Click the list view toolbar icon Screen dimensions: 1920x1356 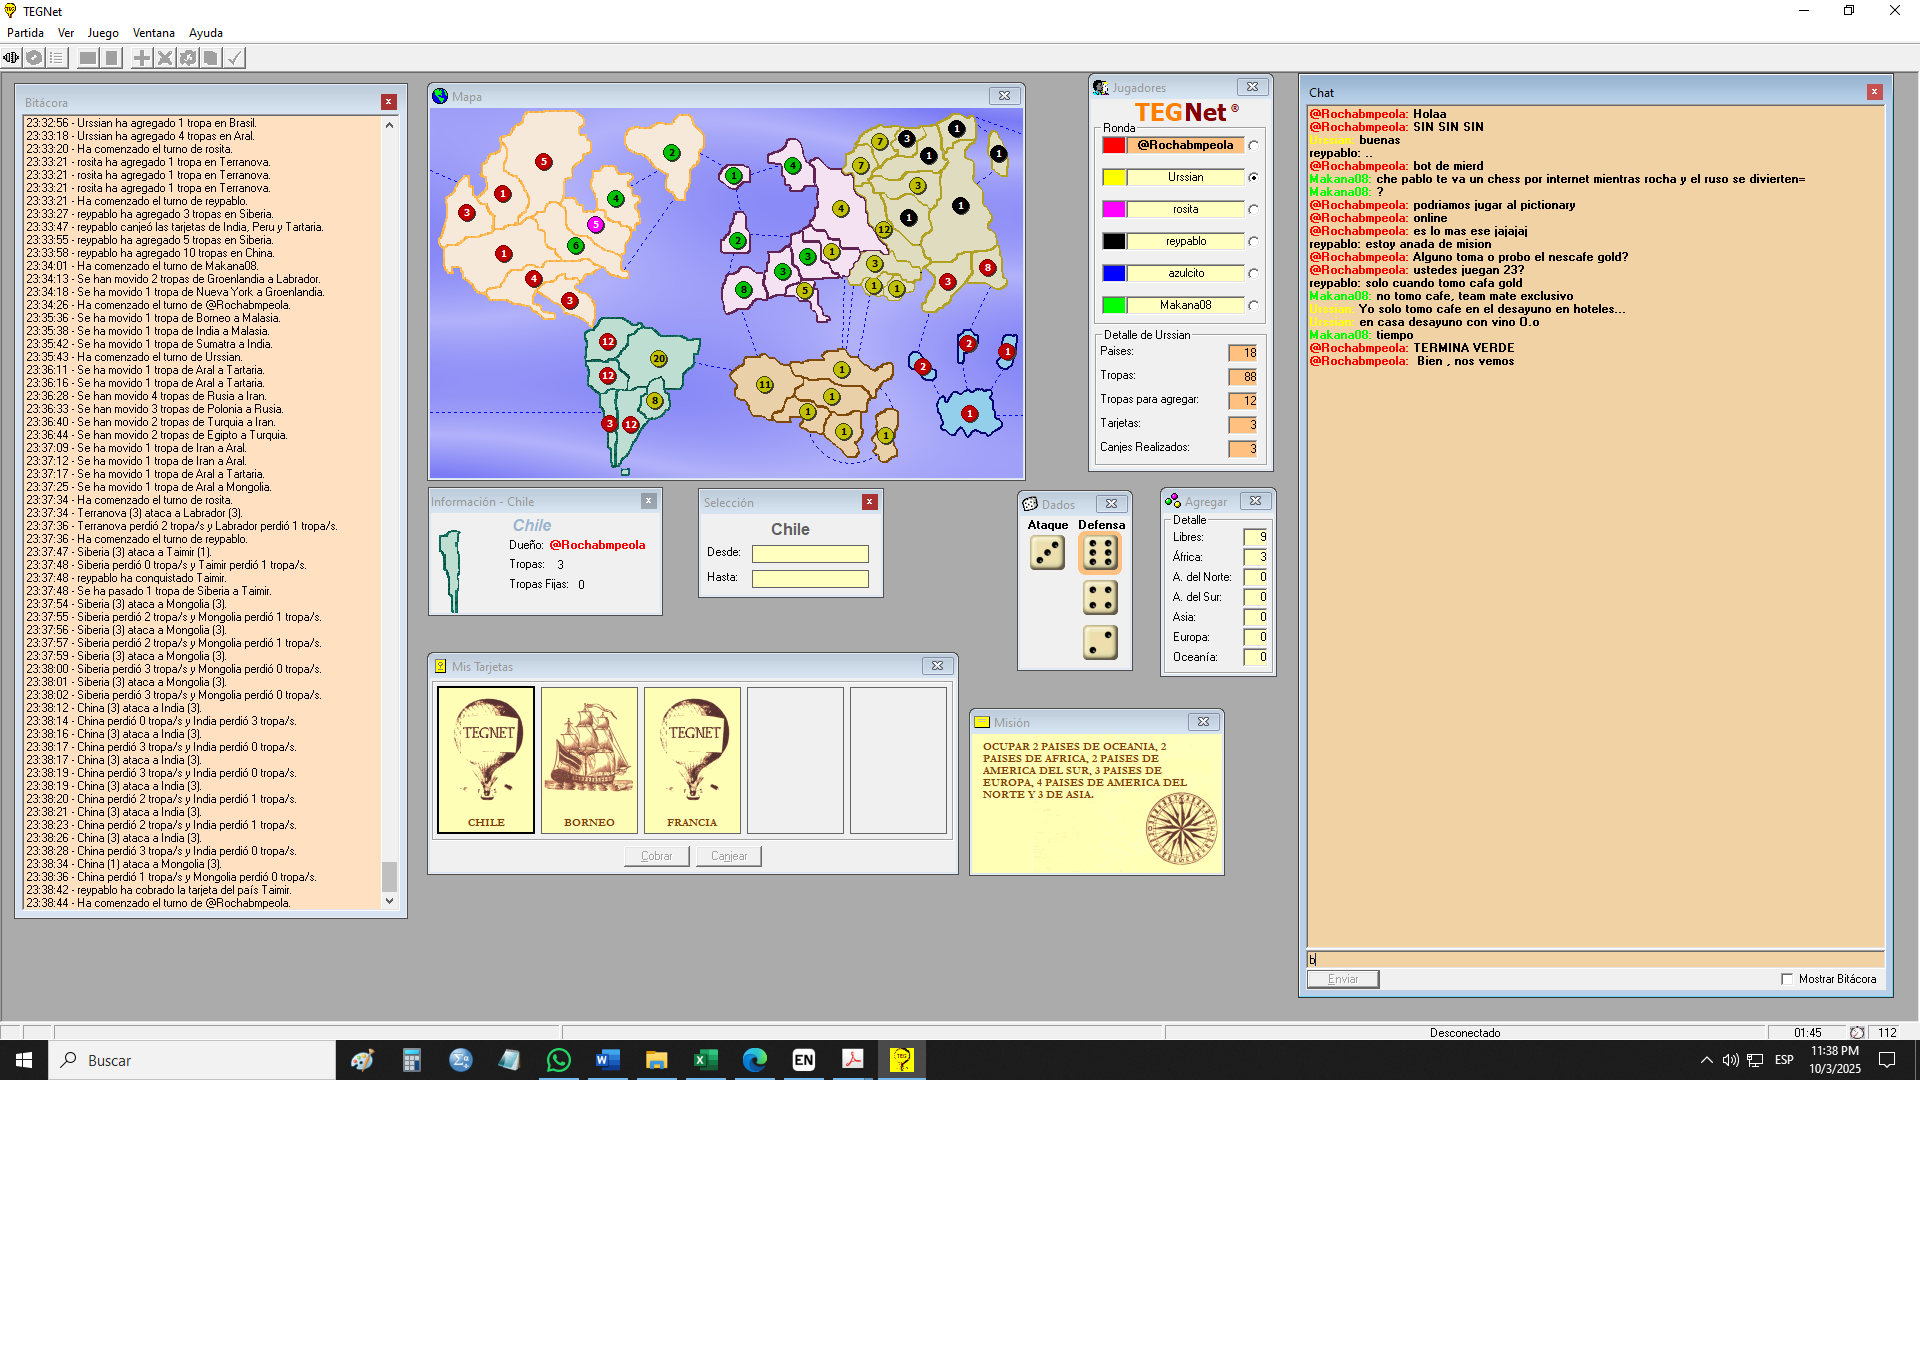[x=57, y=58]
